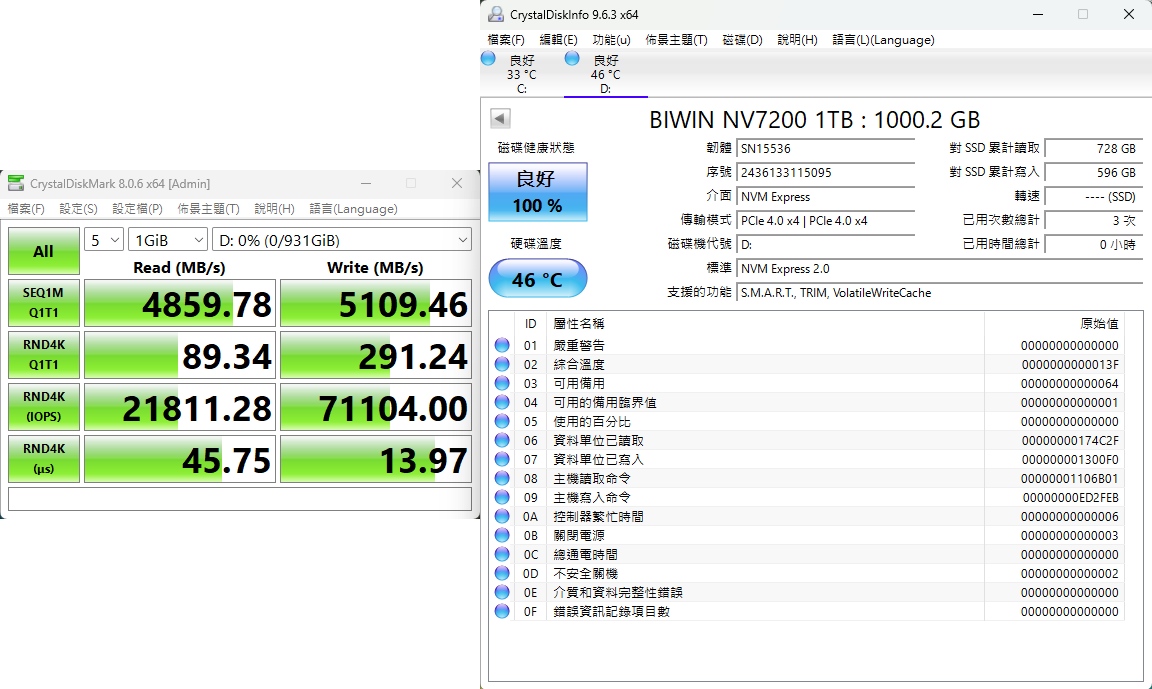The image size is (1152, 689).
Task: Open 說明(H) menu in CrystalDiskMark
Action: point(275,209)
